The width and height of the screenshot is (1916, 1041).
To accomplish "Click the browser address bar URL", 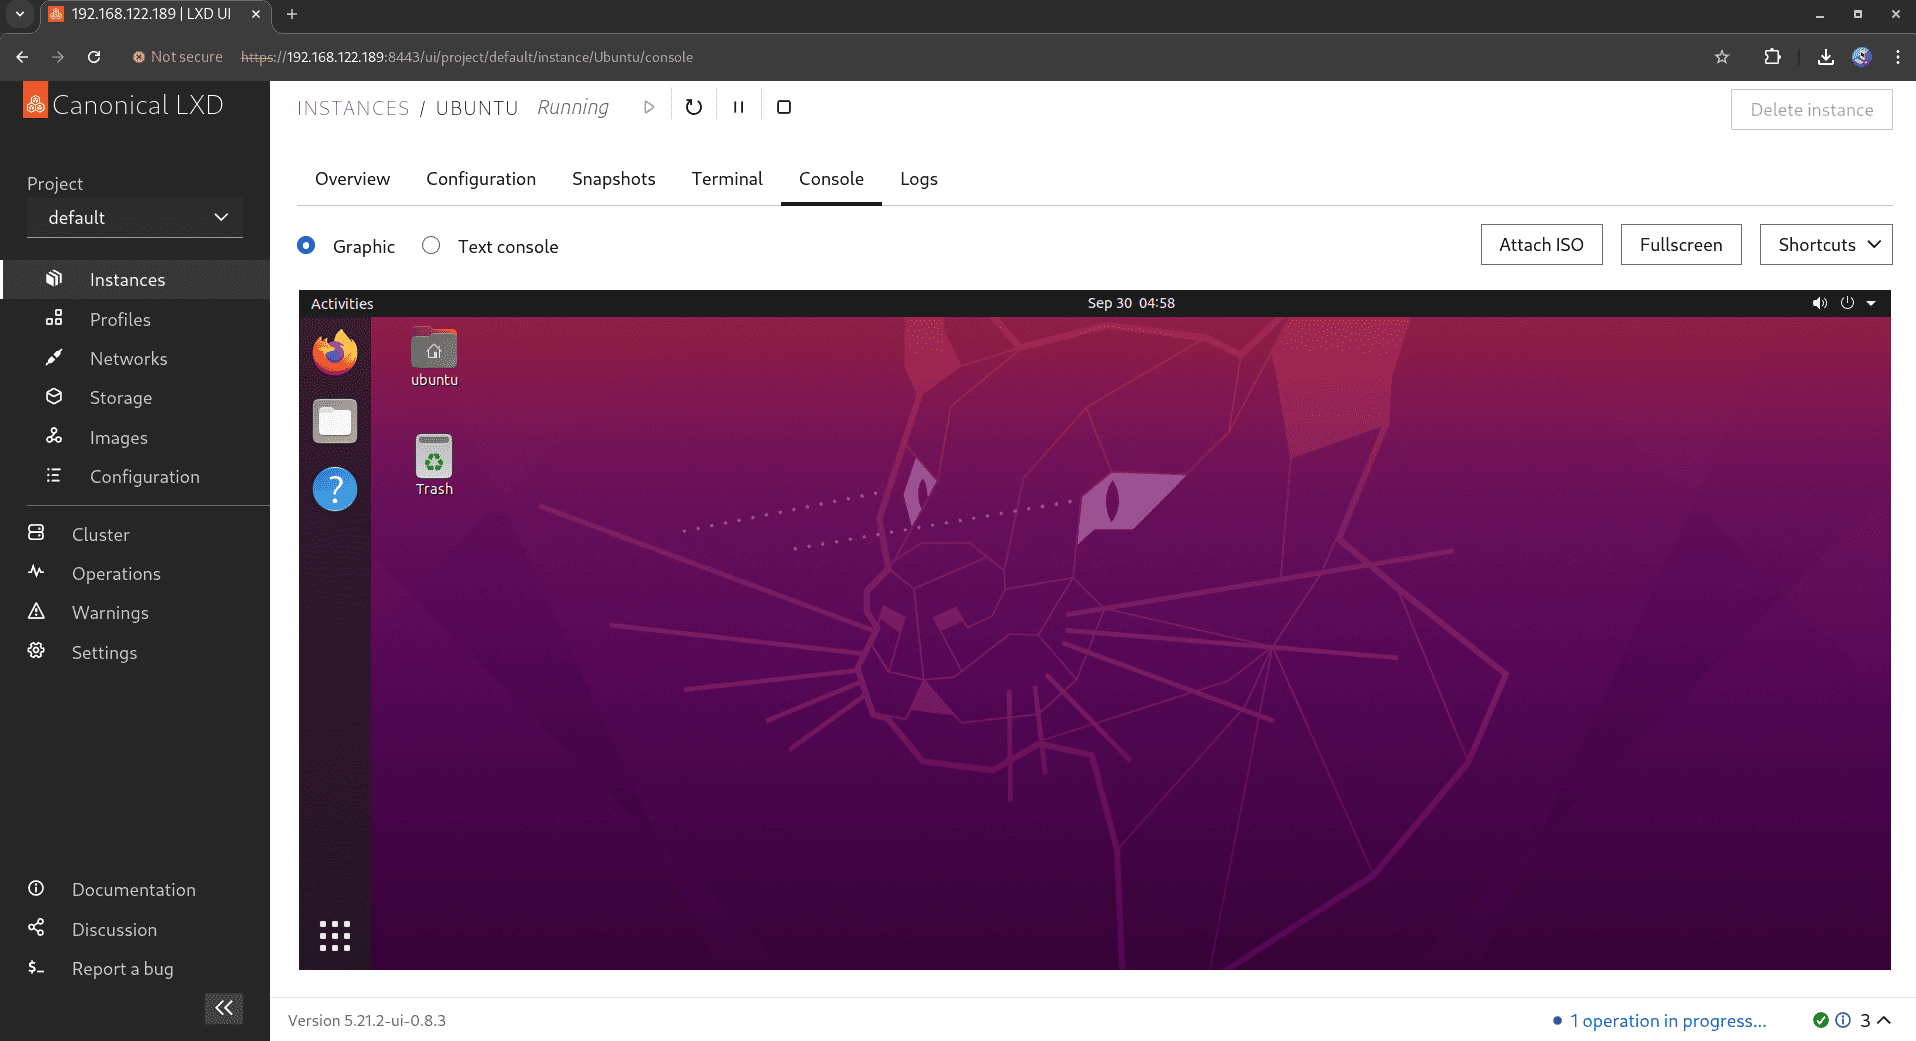I will [467, 57].
